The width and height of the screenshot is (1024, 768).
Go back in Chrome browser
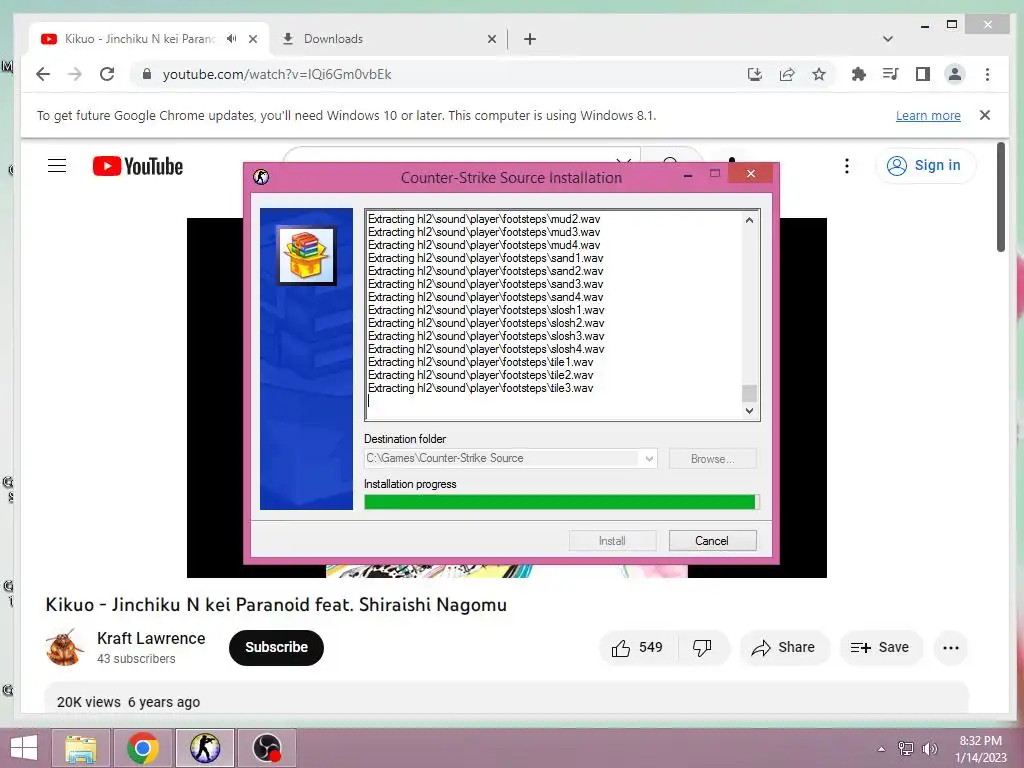click(43, 74)
